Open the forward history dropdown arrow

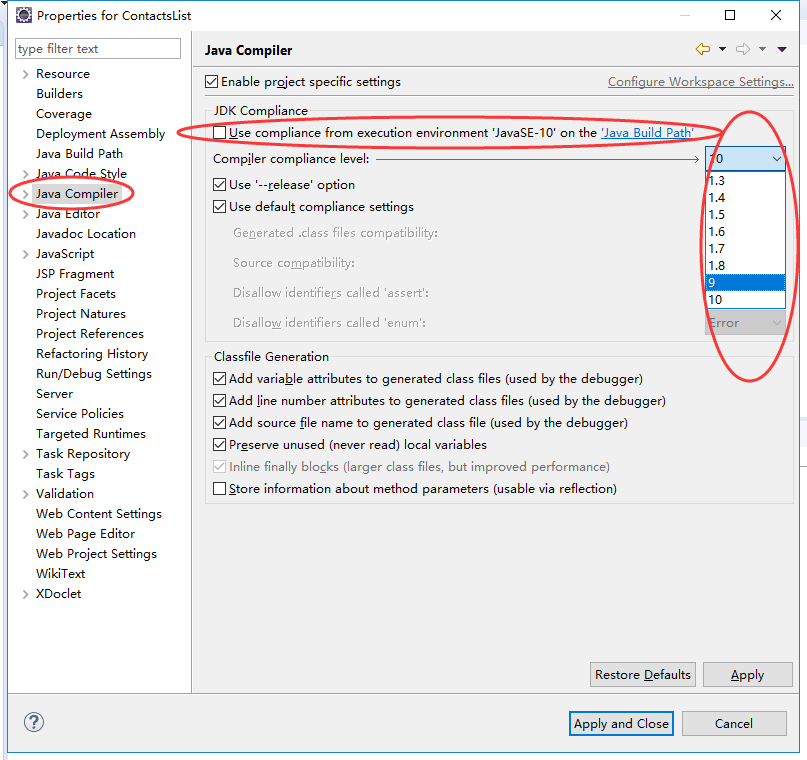[762, 49]
